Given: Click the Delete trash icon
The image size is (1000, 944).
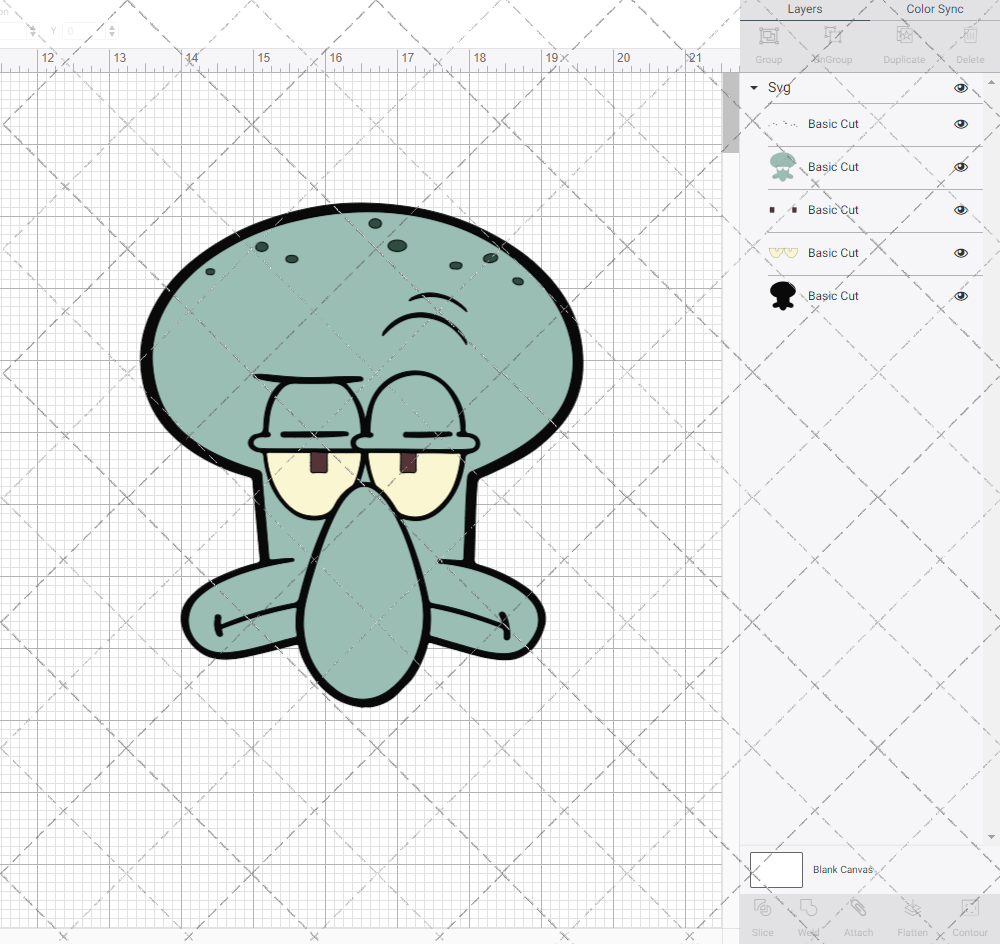Looking at the screenshot, I should [x=970, y=36].
